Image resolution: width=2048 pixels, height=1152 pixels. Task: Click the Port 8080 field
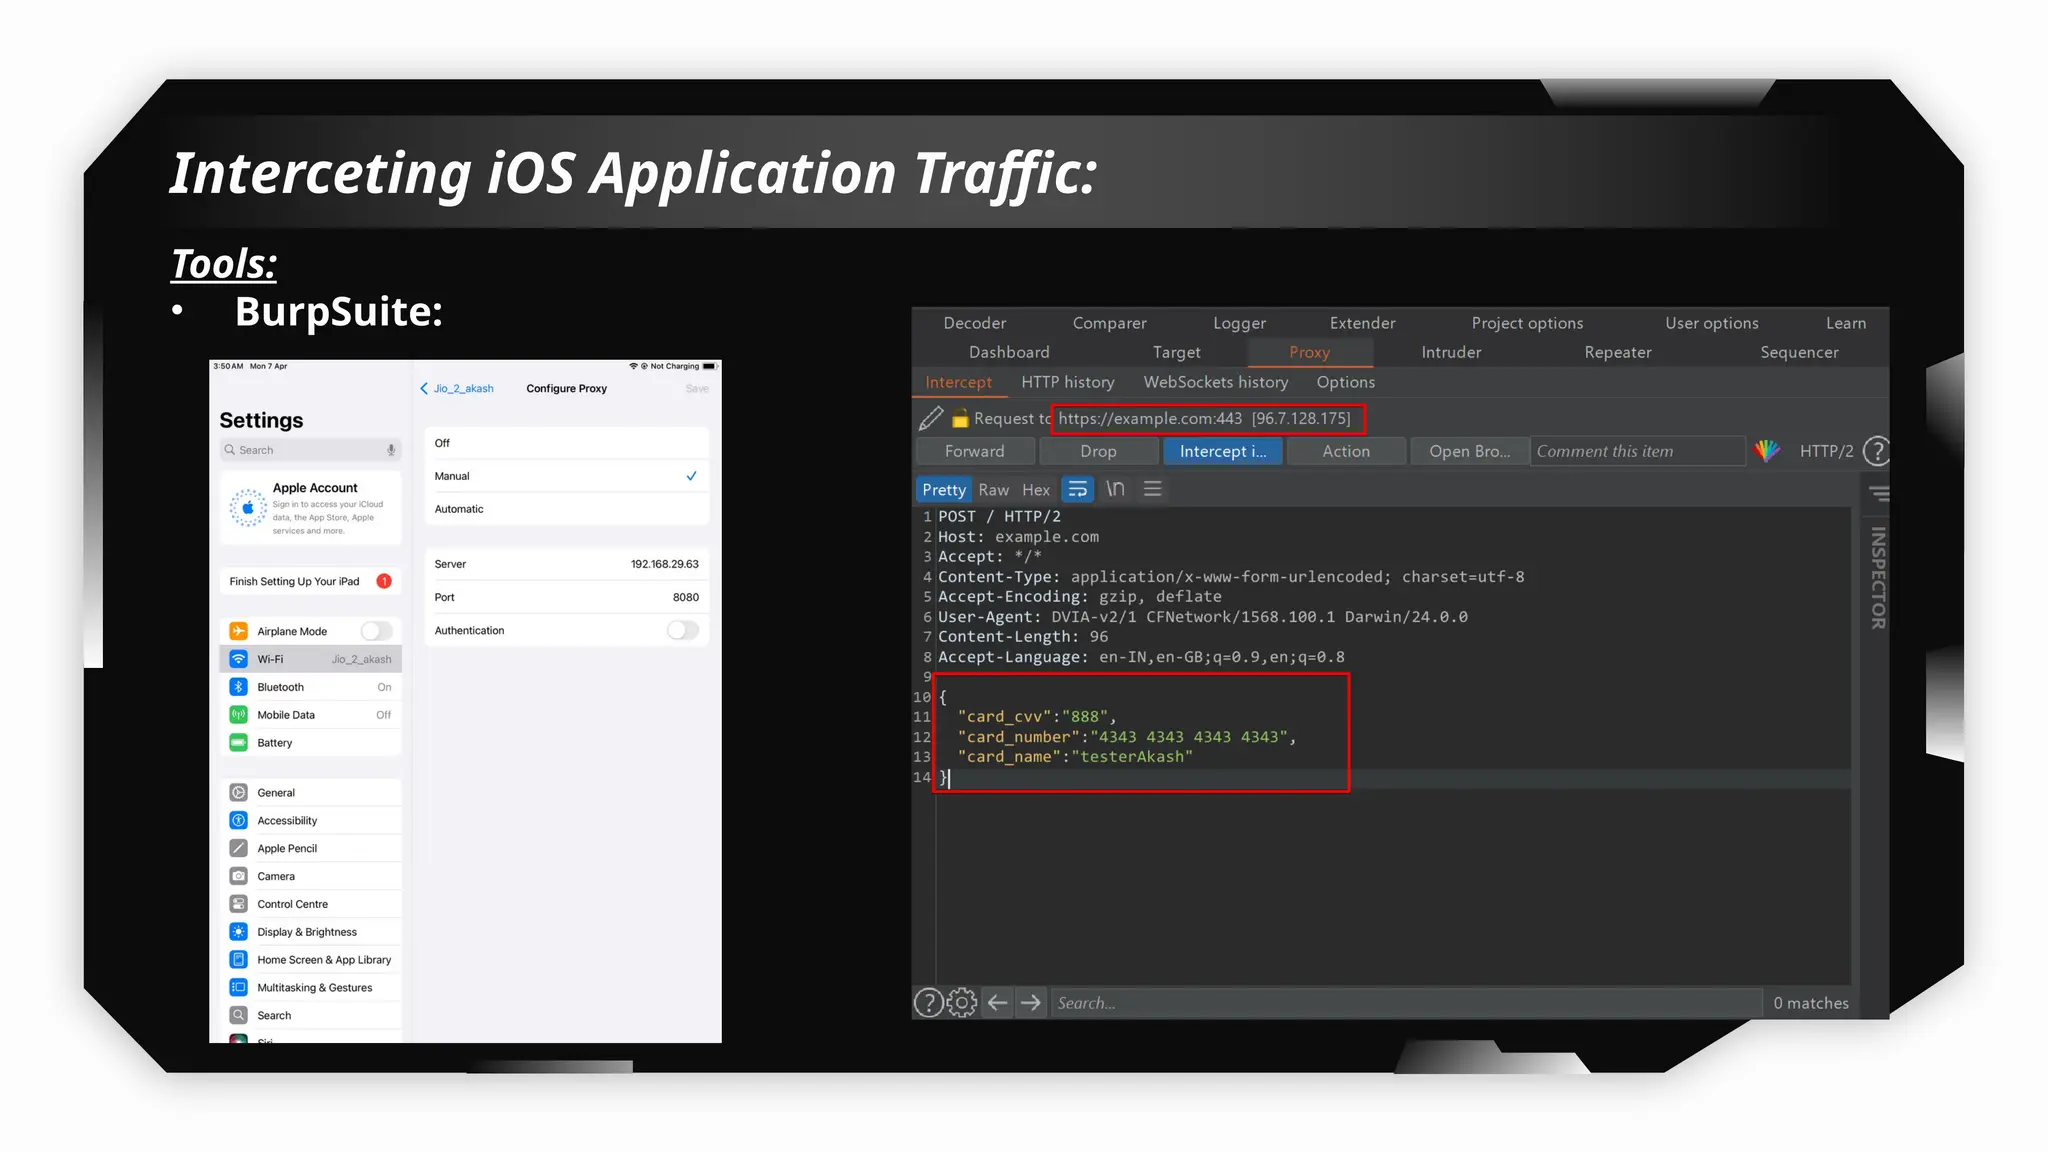point(566,597)
